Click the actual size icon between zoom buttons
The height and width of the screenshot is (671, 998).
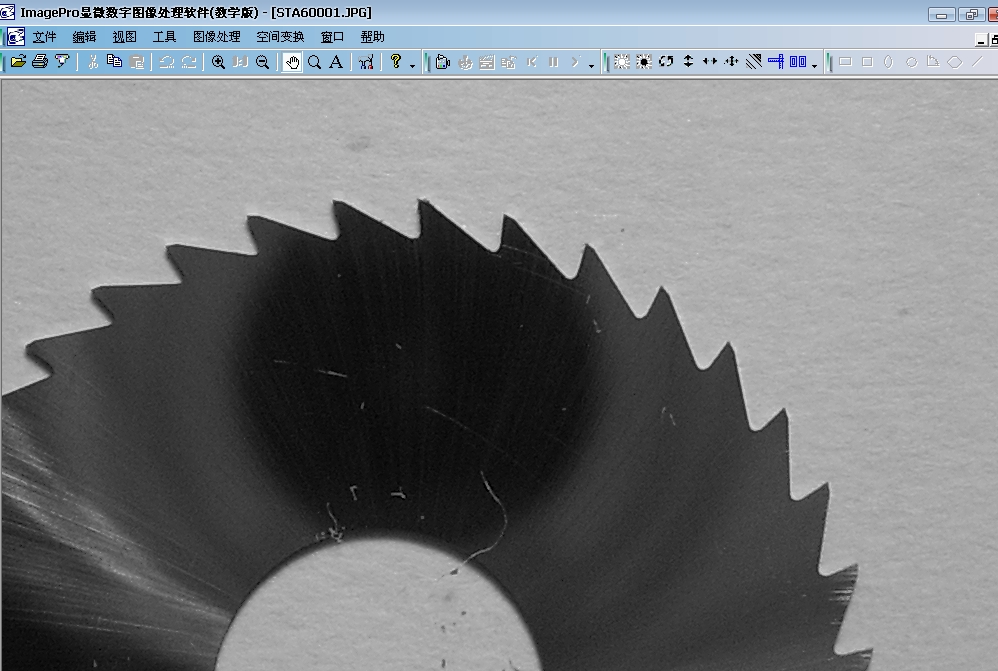(241, 62)
